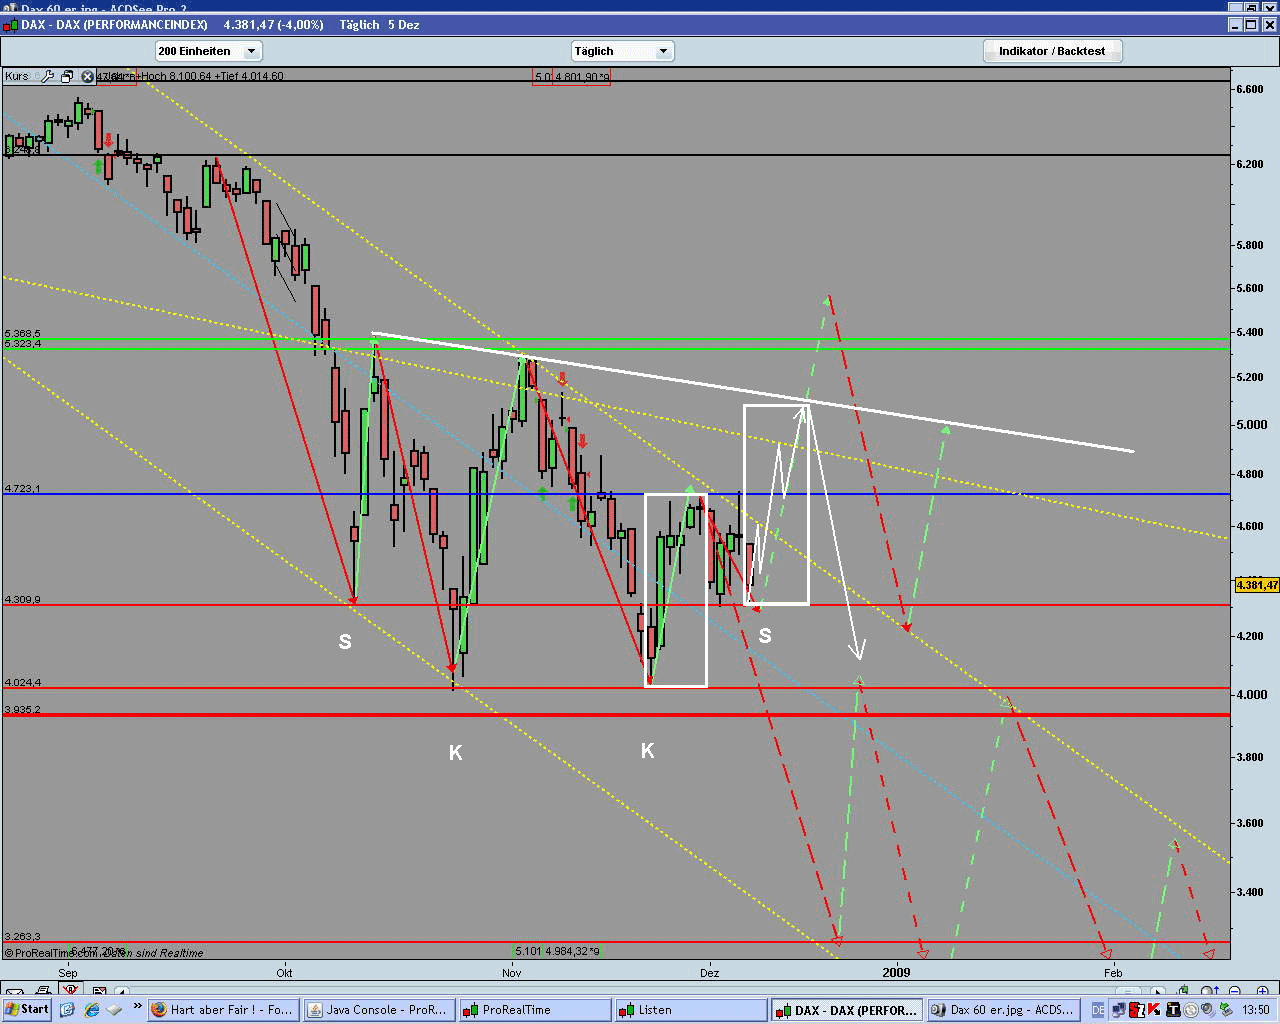Click the safely remove hardware tray icon
1280x1024 pixels.
pyautogui.click(x=1224, y=1010)
